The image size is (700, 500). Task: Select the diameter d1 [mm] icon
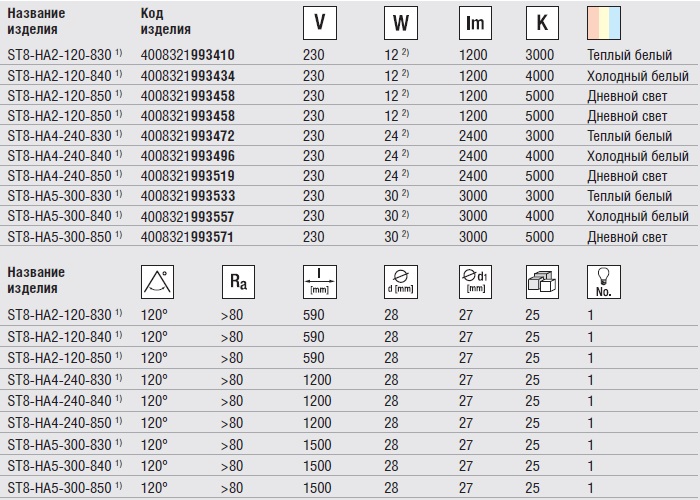(475, 284)
